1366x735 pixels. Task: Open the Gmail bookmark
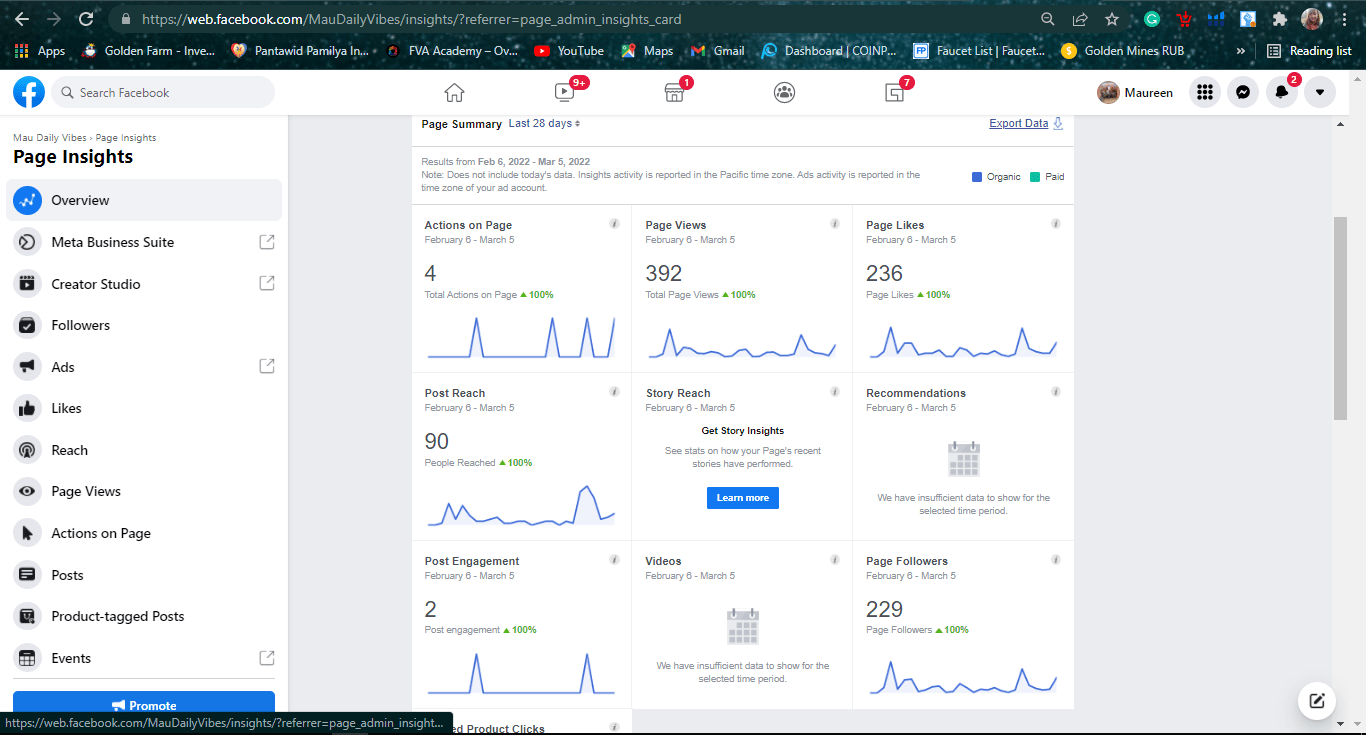tap(718, 51)
